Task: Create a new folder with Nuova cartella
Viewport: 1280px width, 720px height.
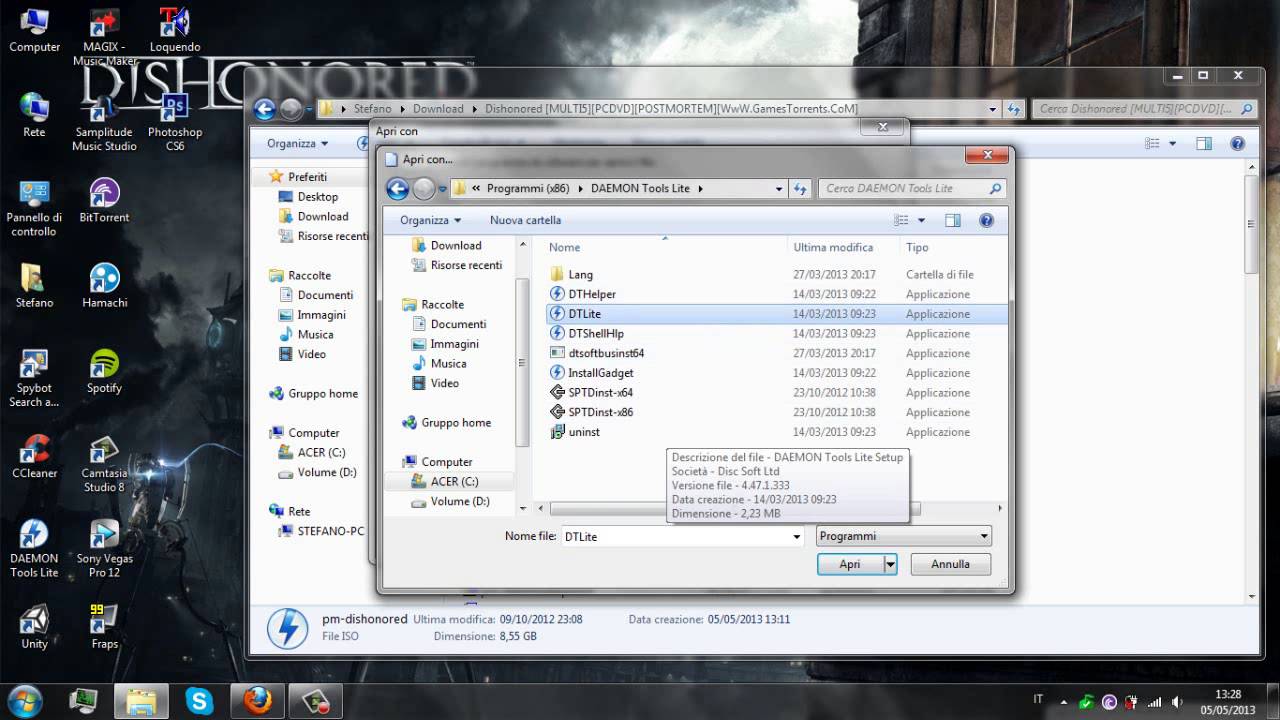Action: click(525, 220)
